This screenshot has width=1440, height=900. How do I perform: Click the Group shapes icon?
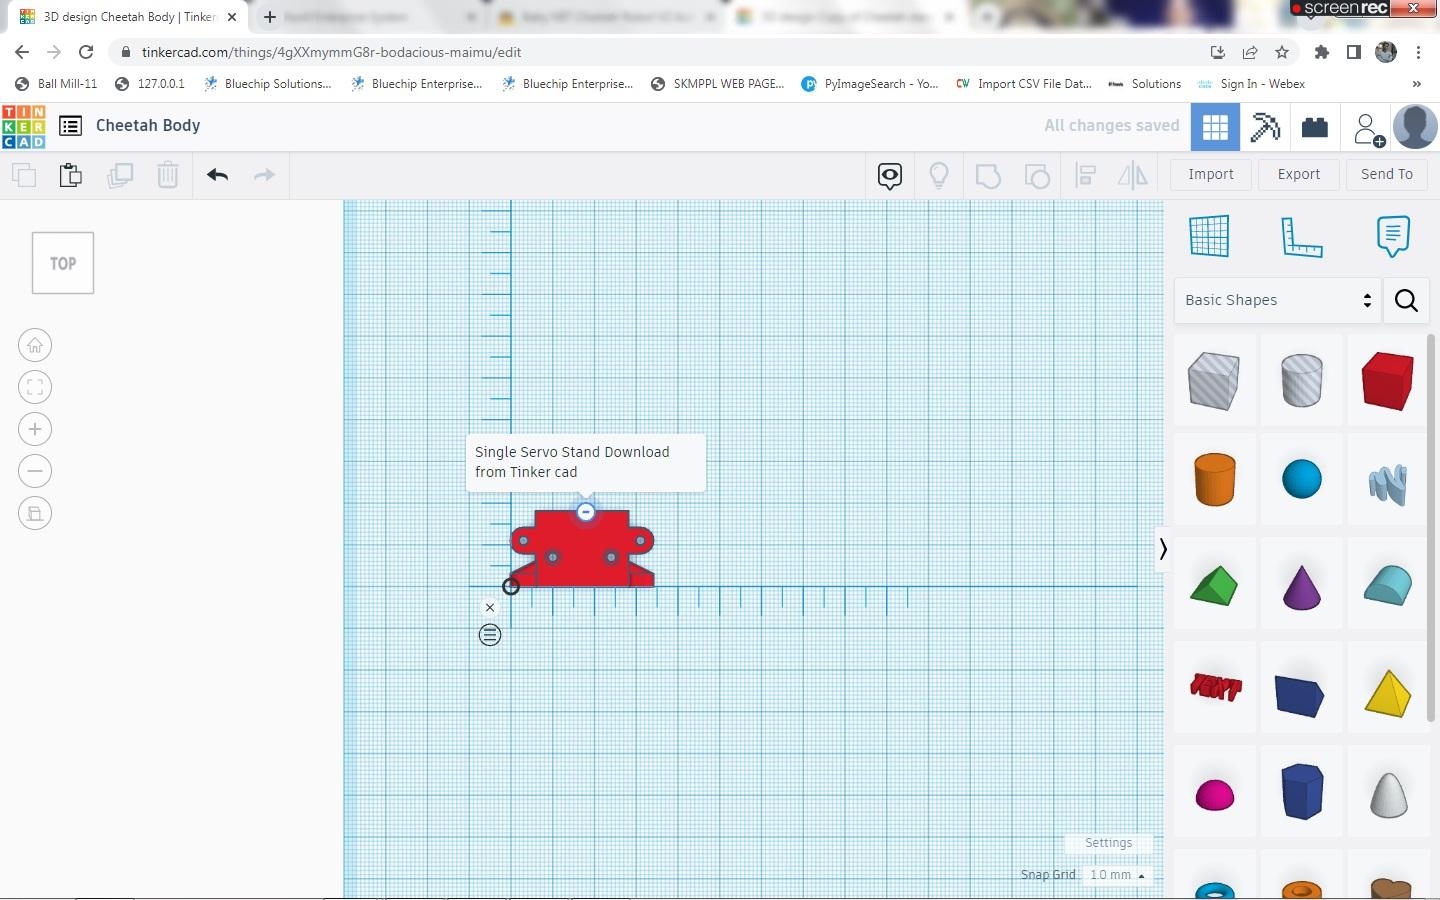click(988, 176)
